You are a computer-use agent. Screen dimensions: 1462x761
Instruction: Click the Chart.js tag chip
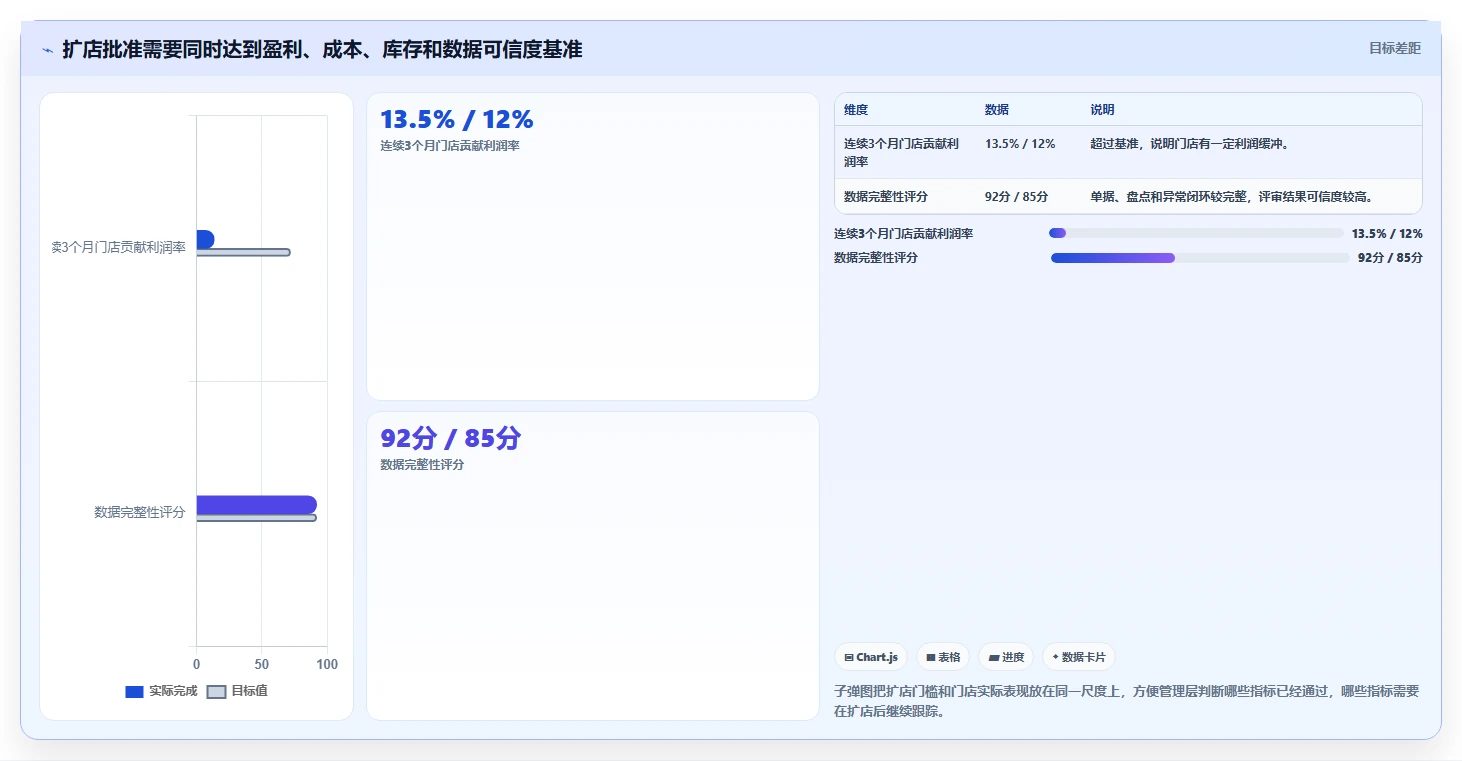[871, 657]
